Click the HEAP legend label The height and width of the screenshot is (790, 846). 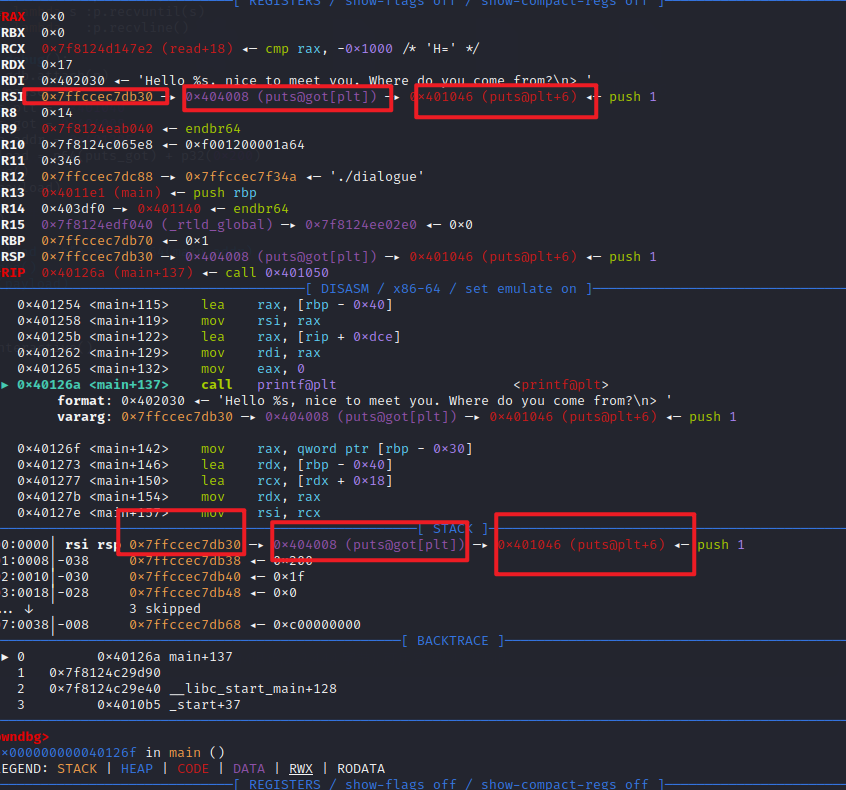[137, 768]
